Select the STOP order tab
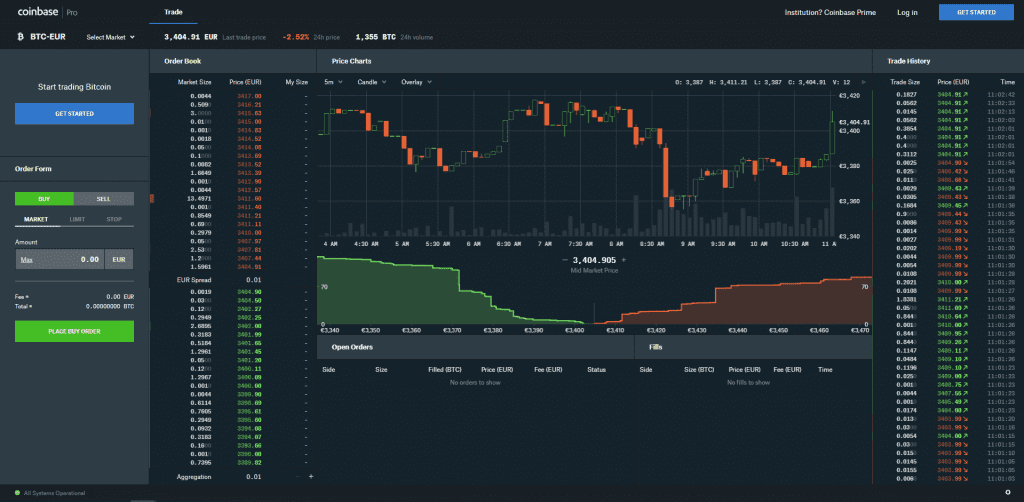Screen dimensions: 1024x502 114,219
